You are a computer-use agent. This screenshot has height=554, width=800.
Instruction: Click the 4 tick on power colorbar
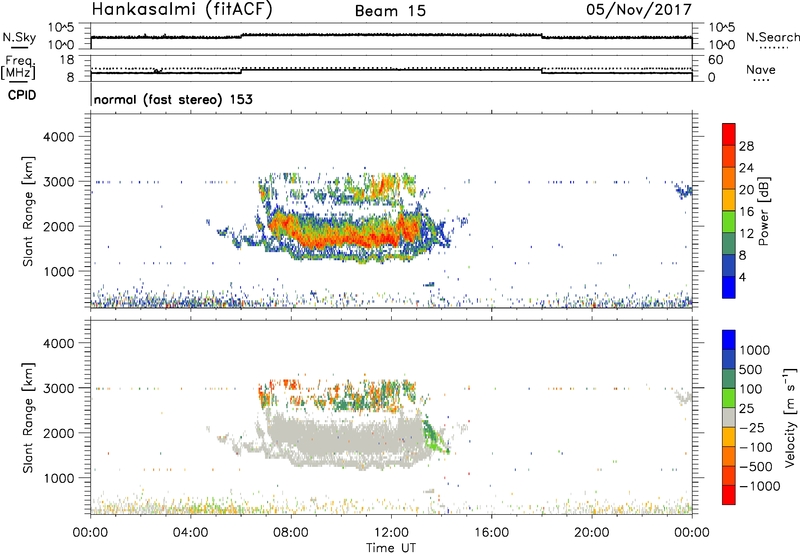742,277
